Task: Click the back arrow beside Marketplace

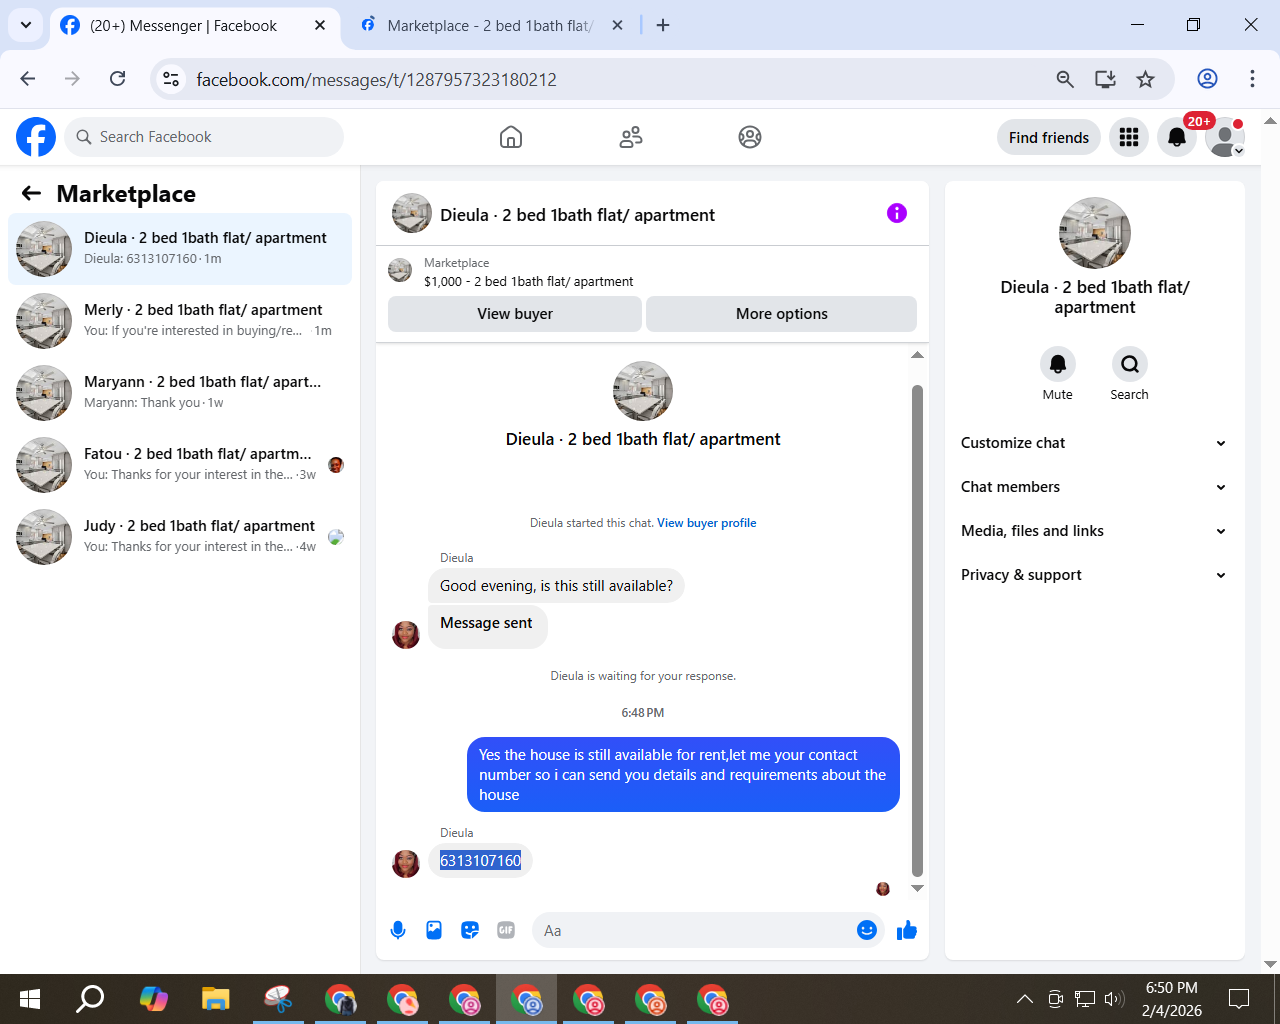Action: pyautogui.click(x=32, y=193)
